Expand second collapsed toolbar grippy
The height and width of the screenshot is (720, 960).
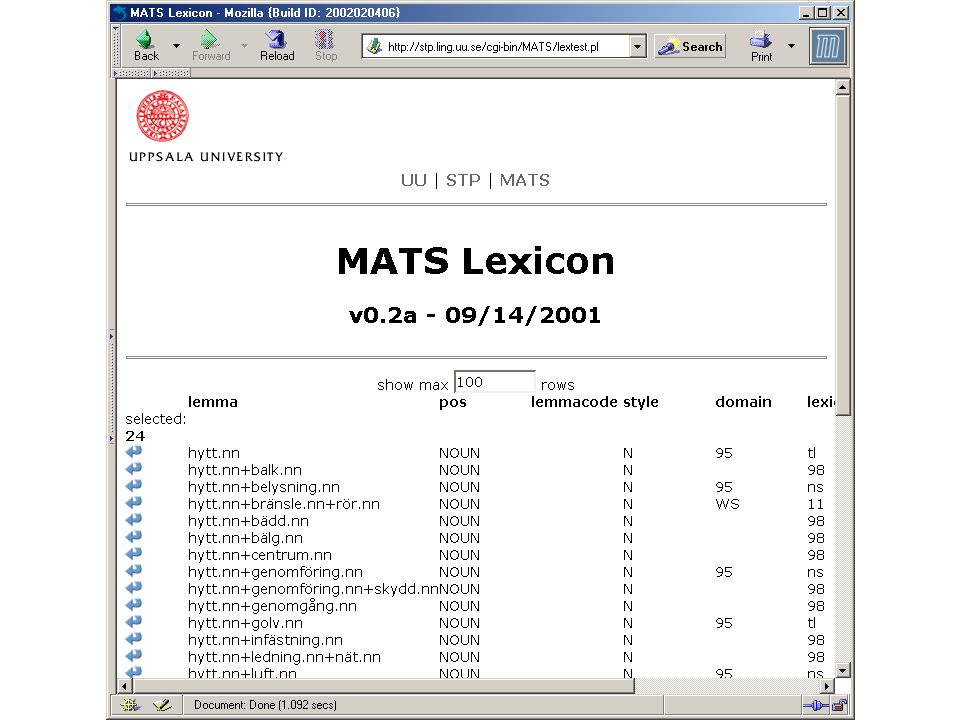click(x=171, y=73)
